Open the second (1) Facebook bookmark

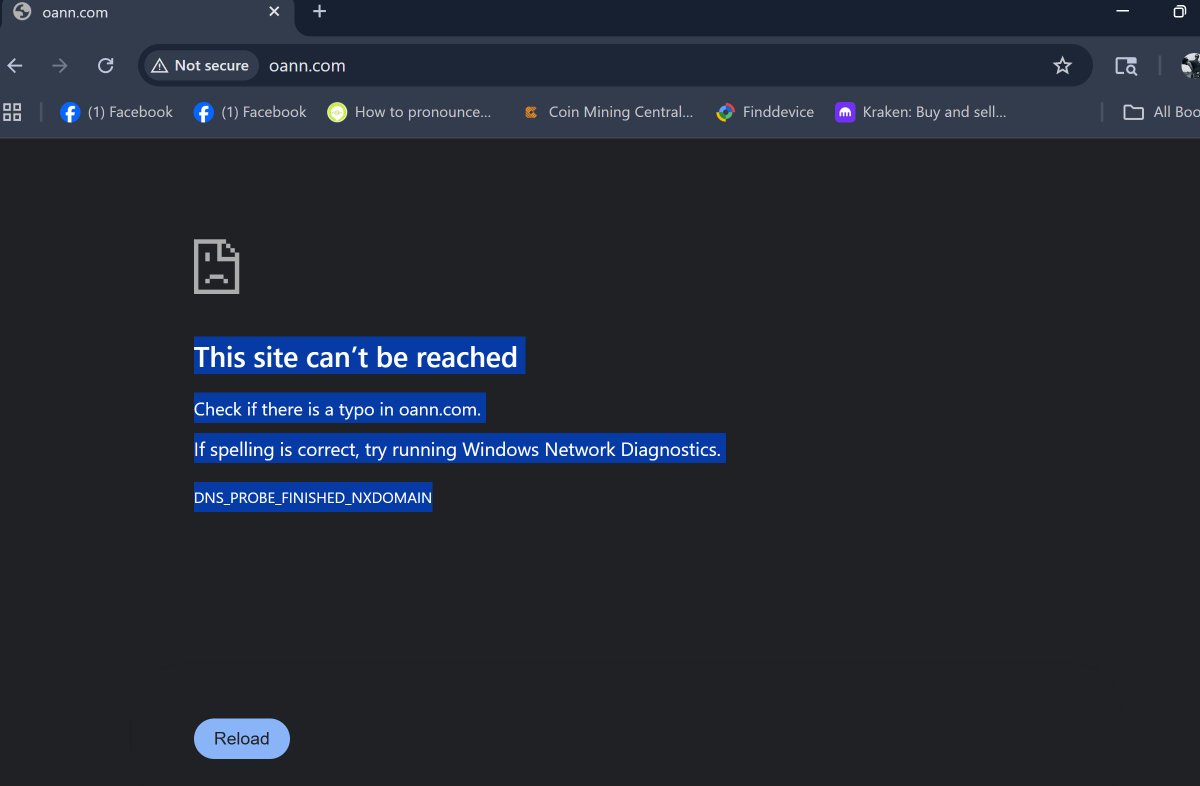point(250,112)
